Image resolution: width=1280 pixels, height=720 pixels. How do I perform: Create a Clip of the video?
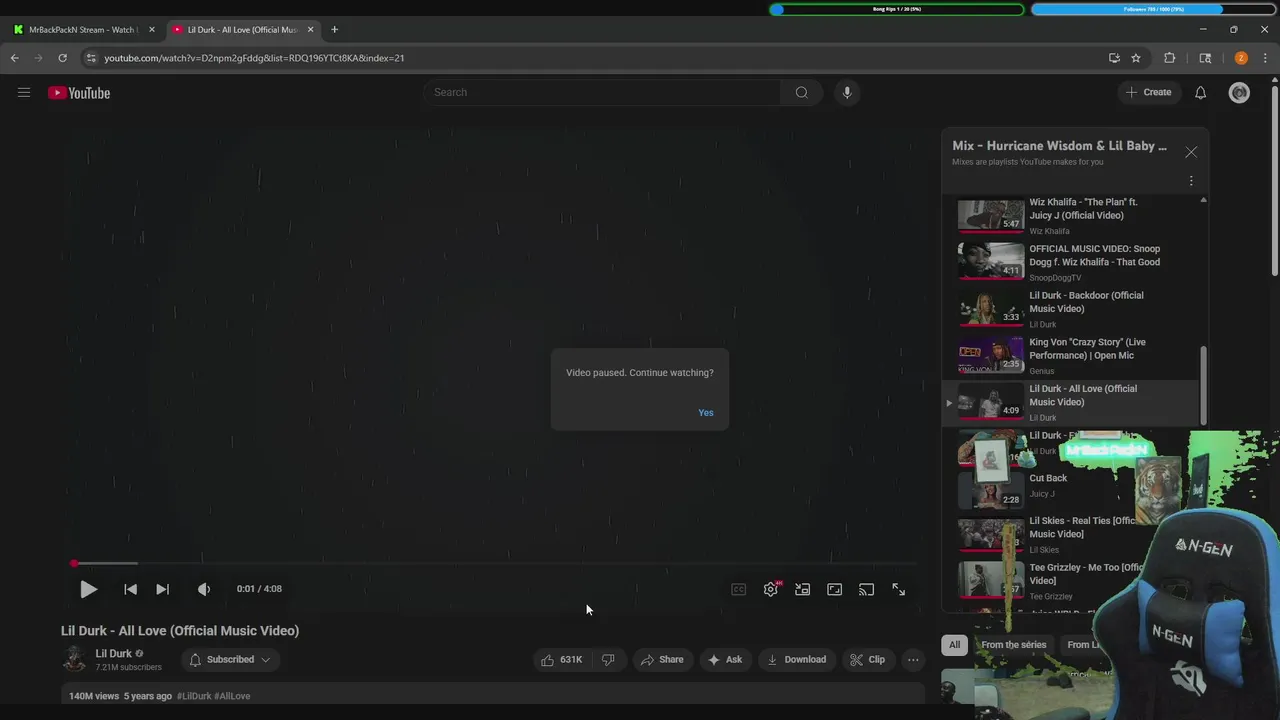coord(867,659)
